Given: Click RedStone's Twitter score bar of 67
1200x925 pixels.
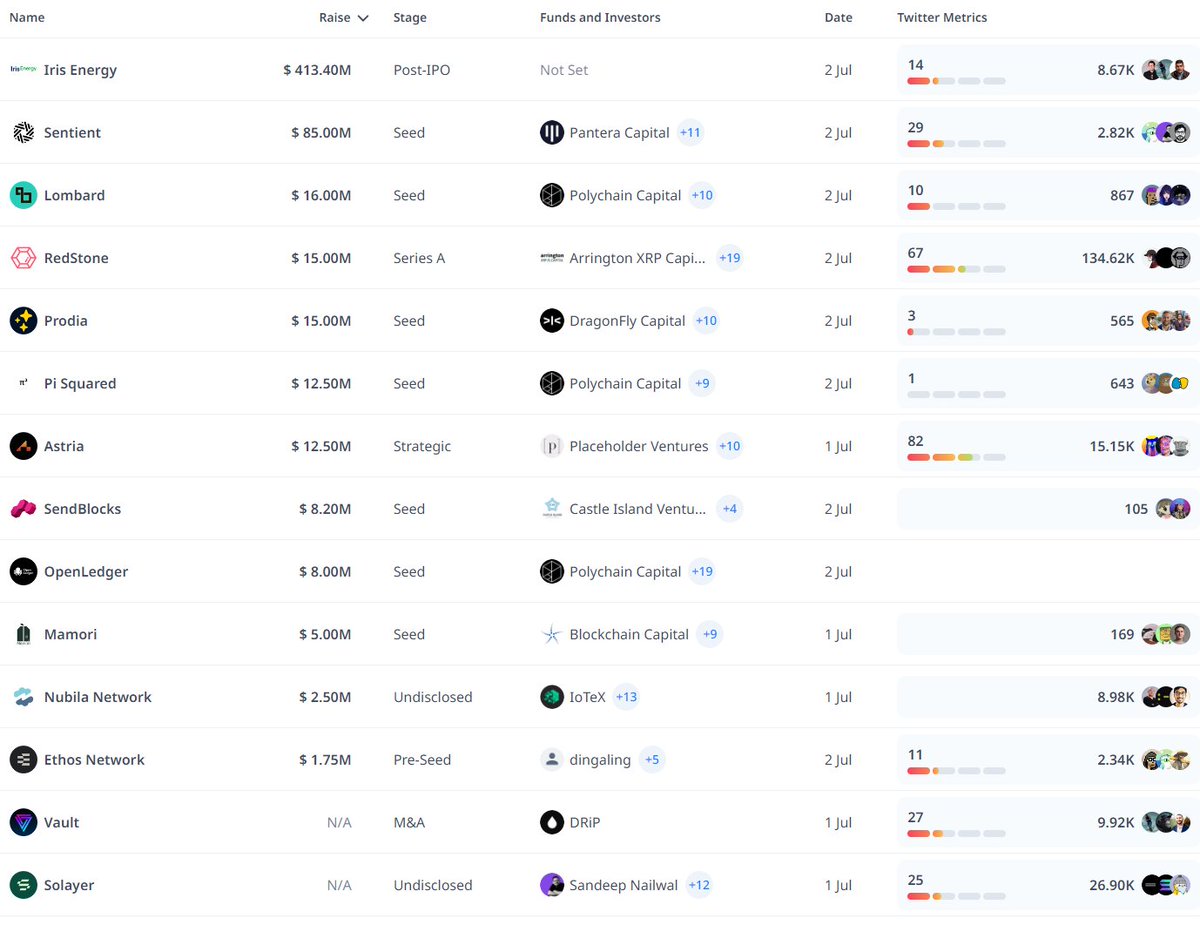Looking at the screenshot, I should [956, 270].
